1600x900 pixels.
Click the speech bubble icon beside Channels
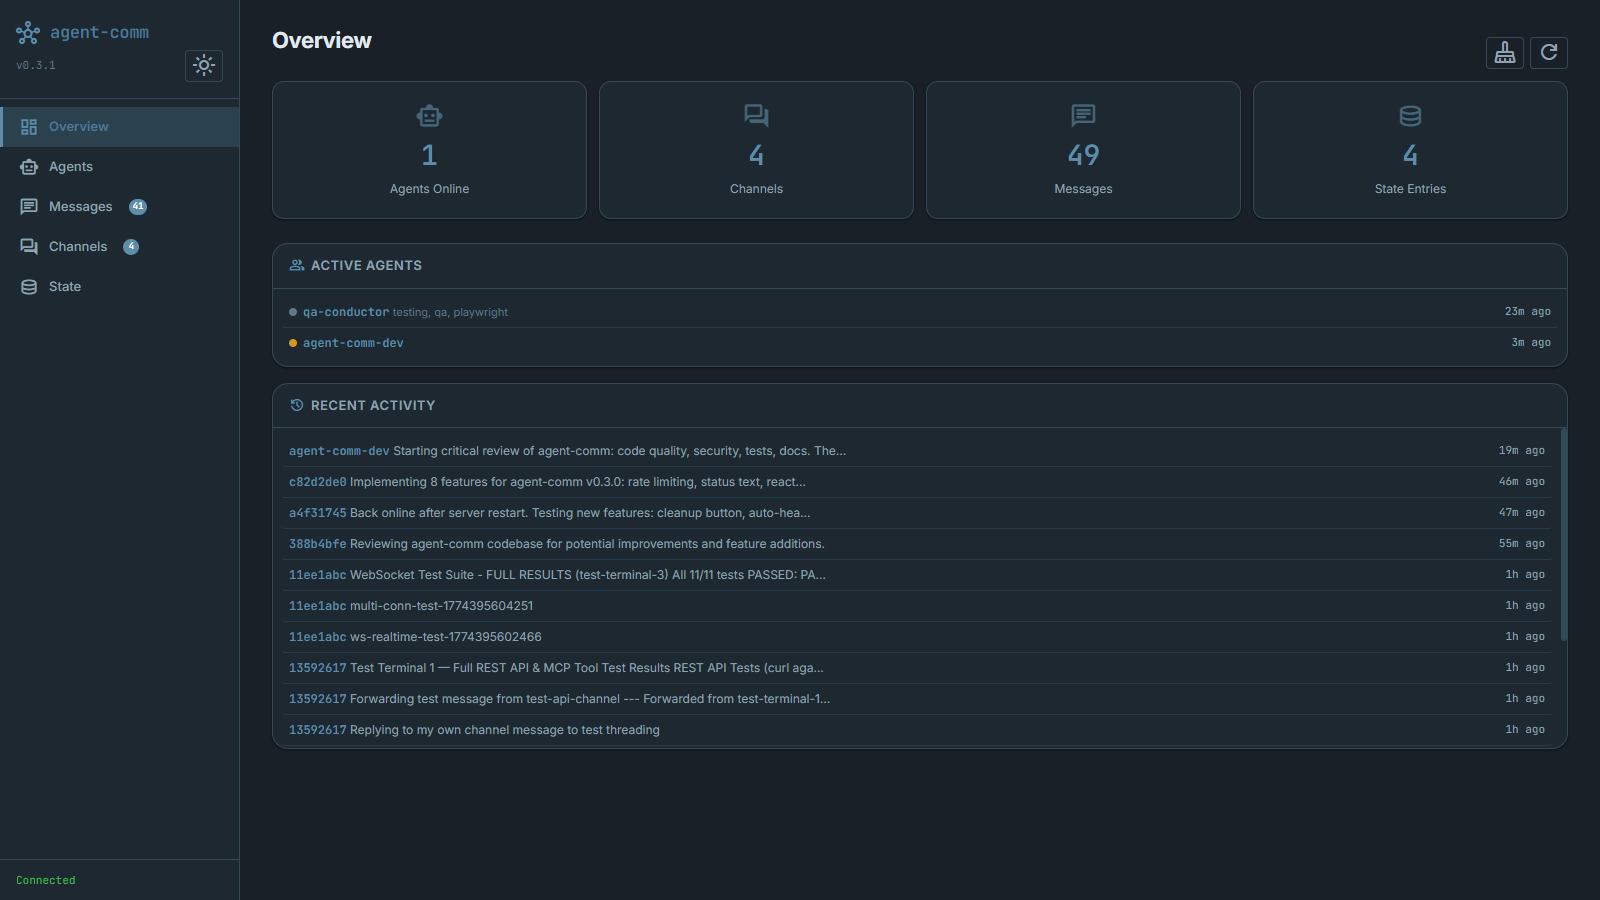pos(29,246)
